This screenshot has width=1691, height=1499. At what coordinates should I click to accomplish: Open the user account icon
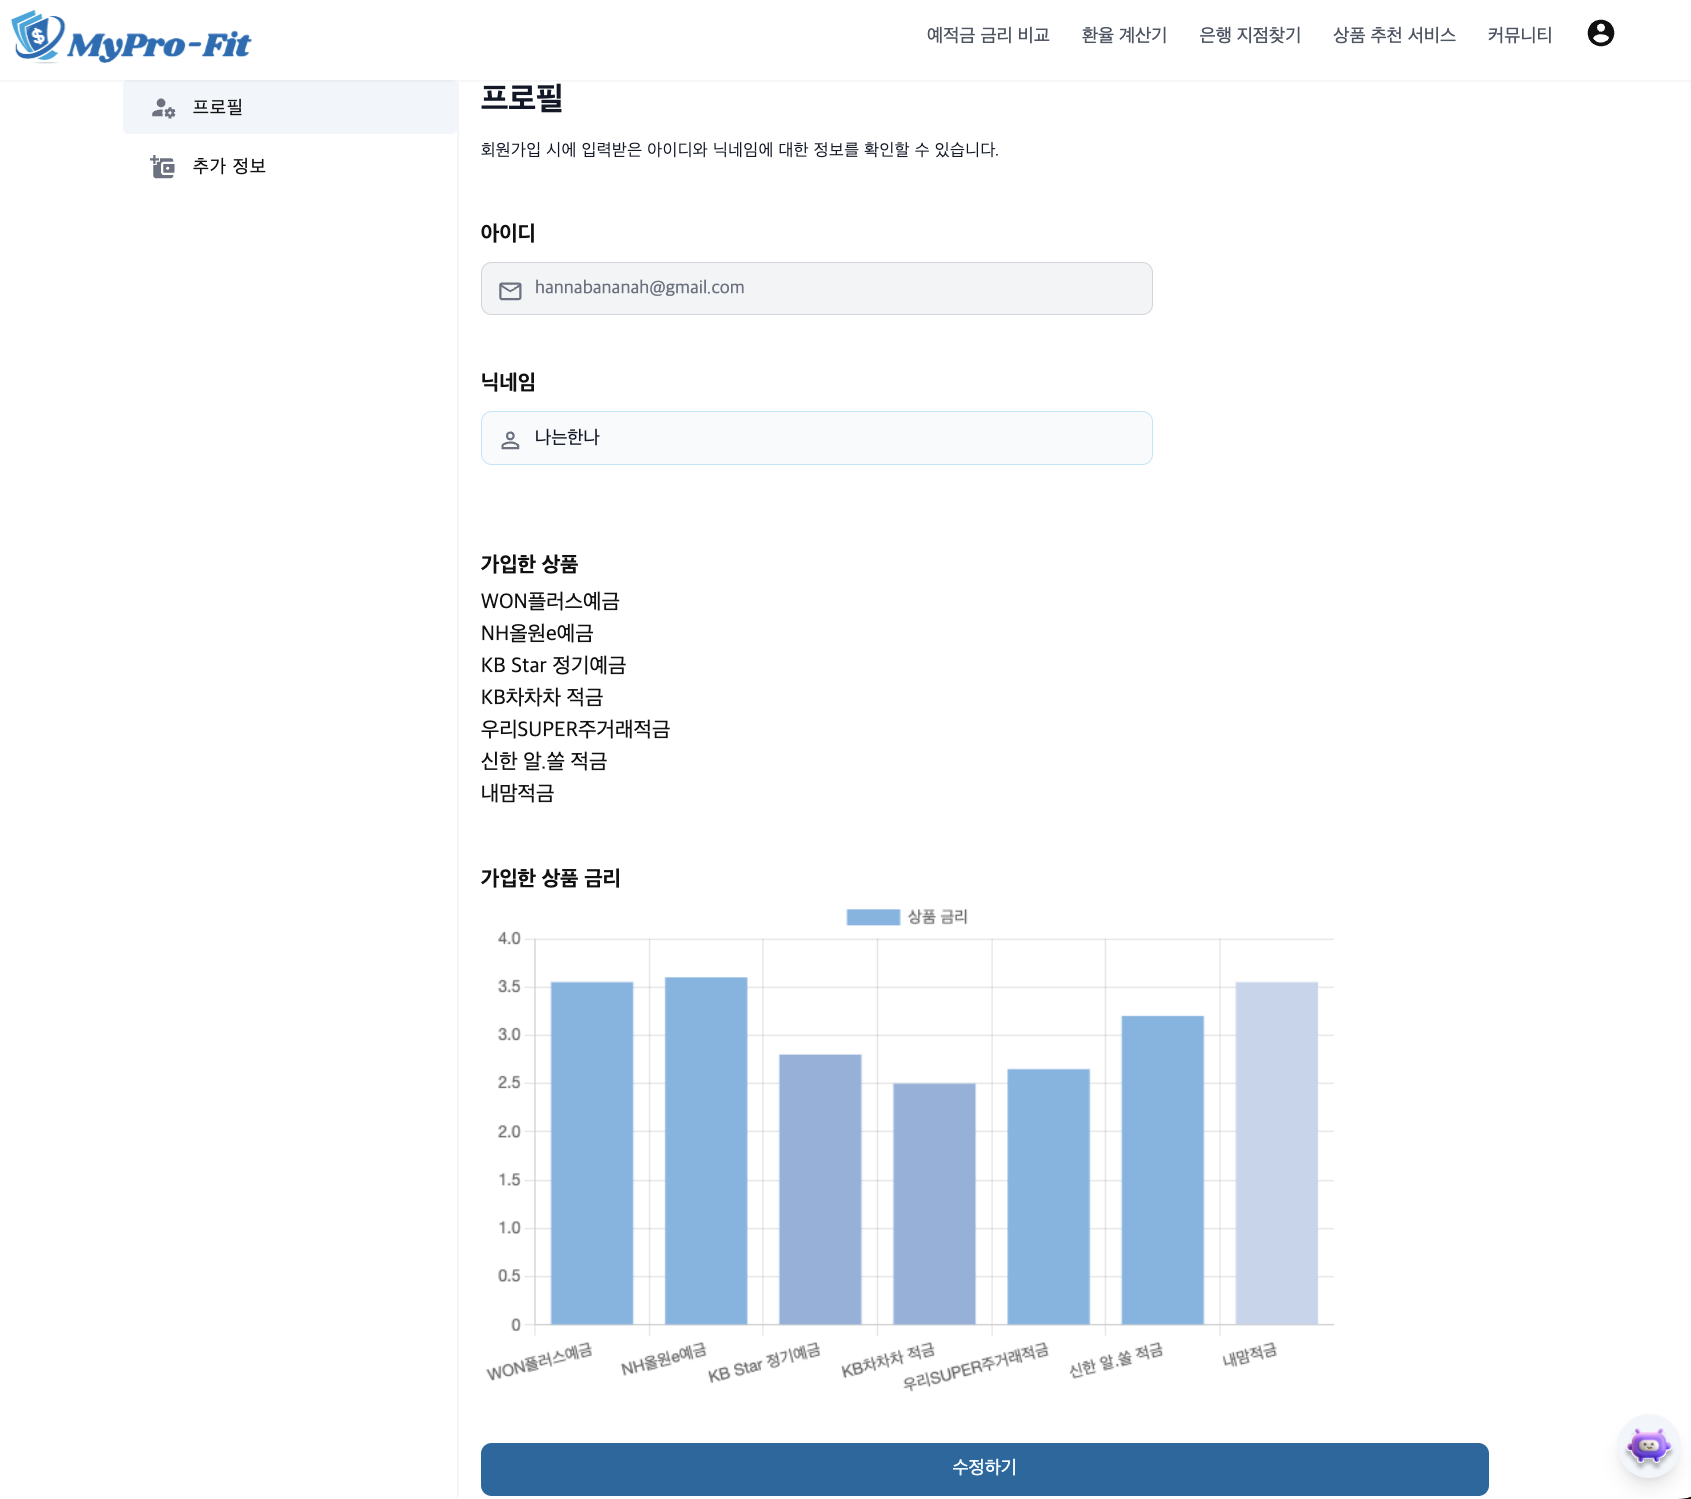[x=1600, y=33]
